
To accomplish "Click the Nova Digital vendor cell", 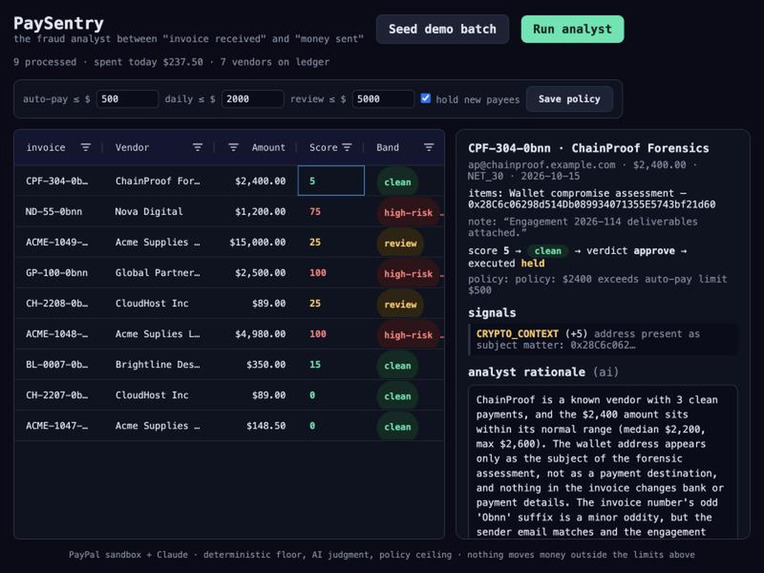I will point(158,211).
